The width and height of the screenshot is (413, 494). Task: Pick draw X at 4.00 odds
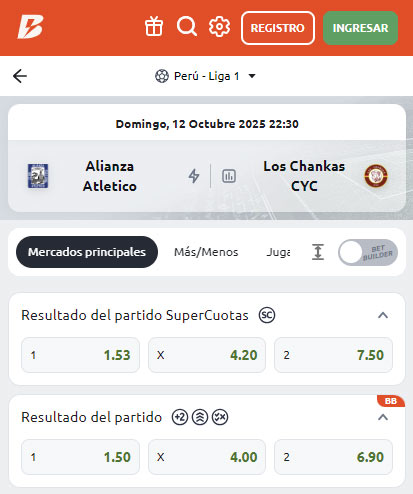pos(207,457)
